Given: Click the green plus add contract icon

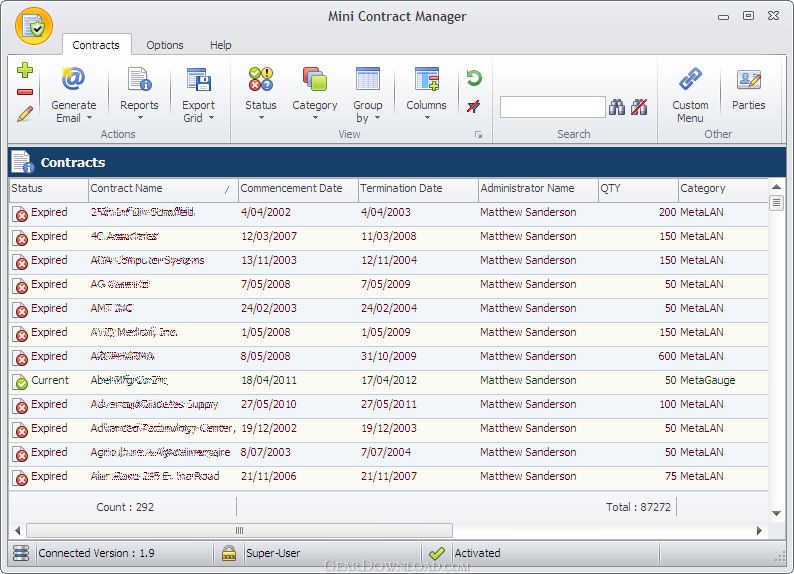Looking at the screenshot, I should click(25, 70).
